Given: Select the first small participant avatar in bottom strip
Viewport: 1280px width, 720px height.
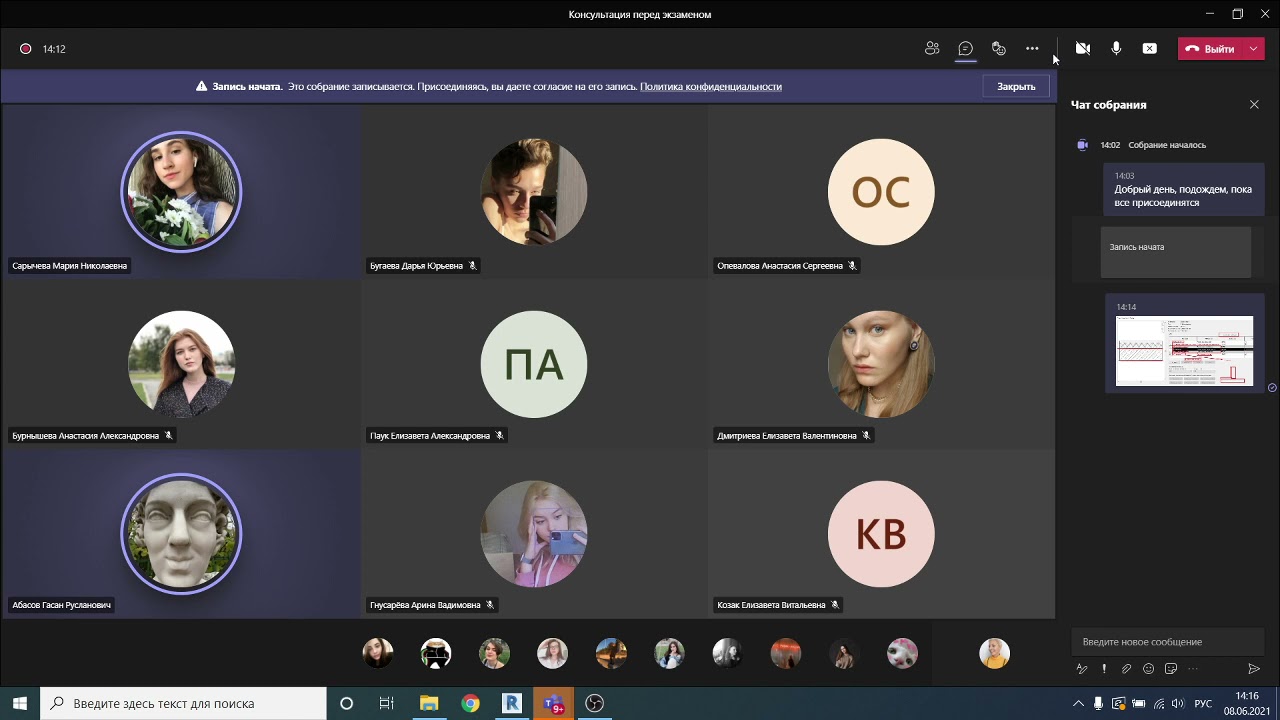Looking at the screenshot, I should [x=378, y=653].
